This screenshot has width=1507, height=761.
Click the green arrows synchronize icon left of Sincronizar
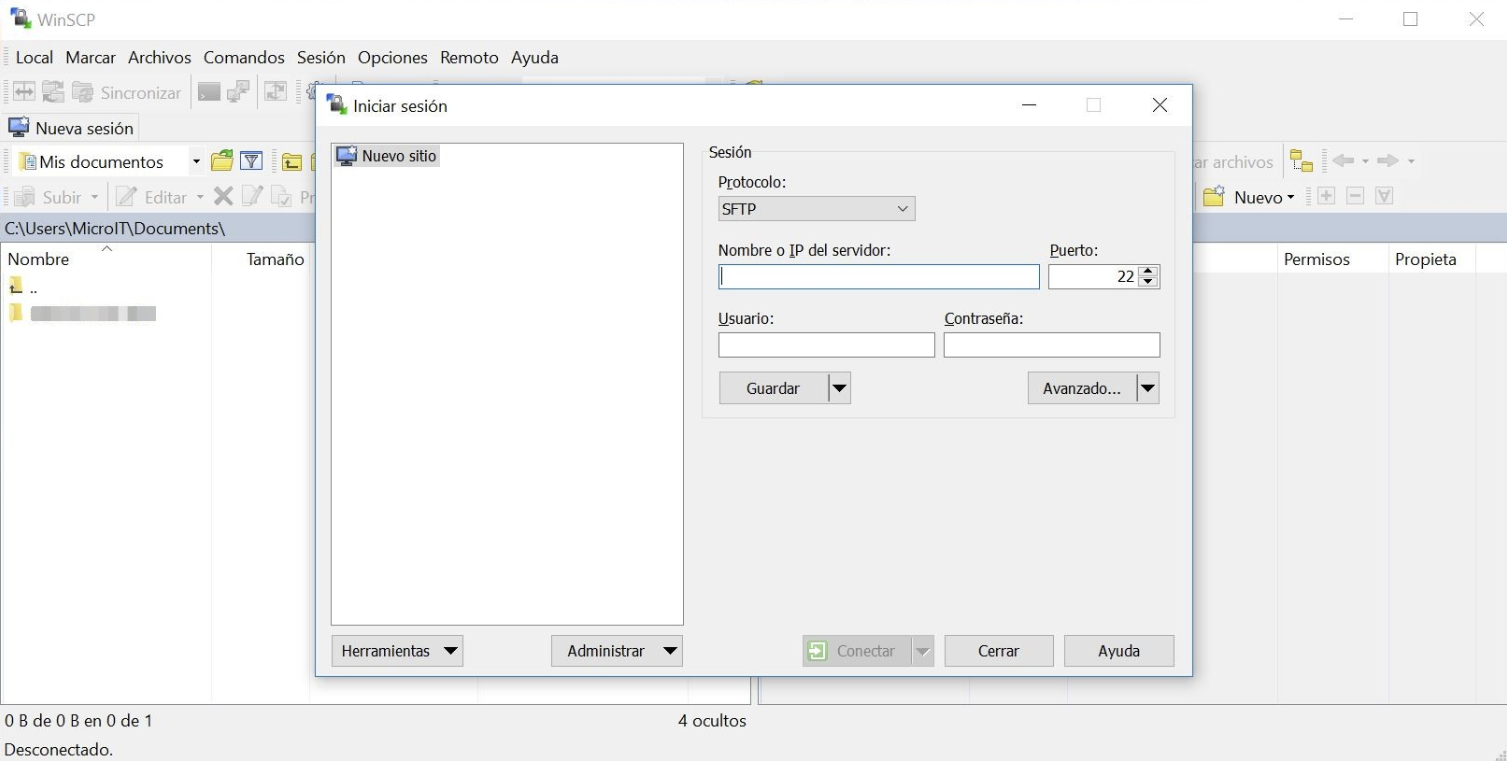tap(53, 92)
